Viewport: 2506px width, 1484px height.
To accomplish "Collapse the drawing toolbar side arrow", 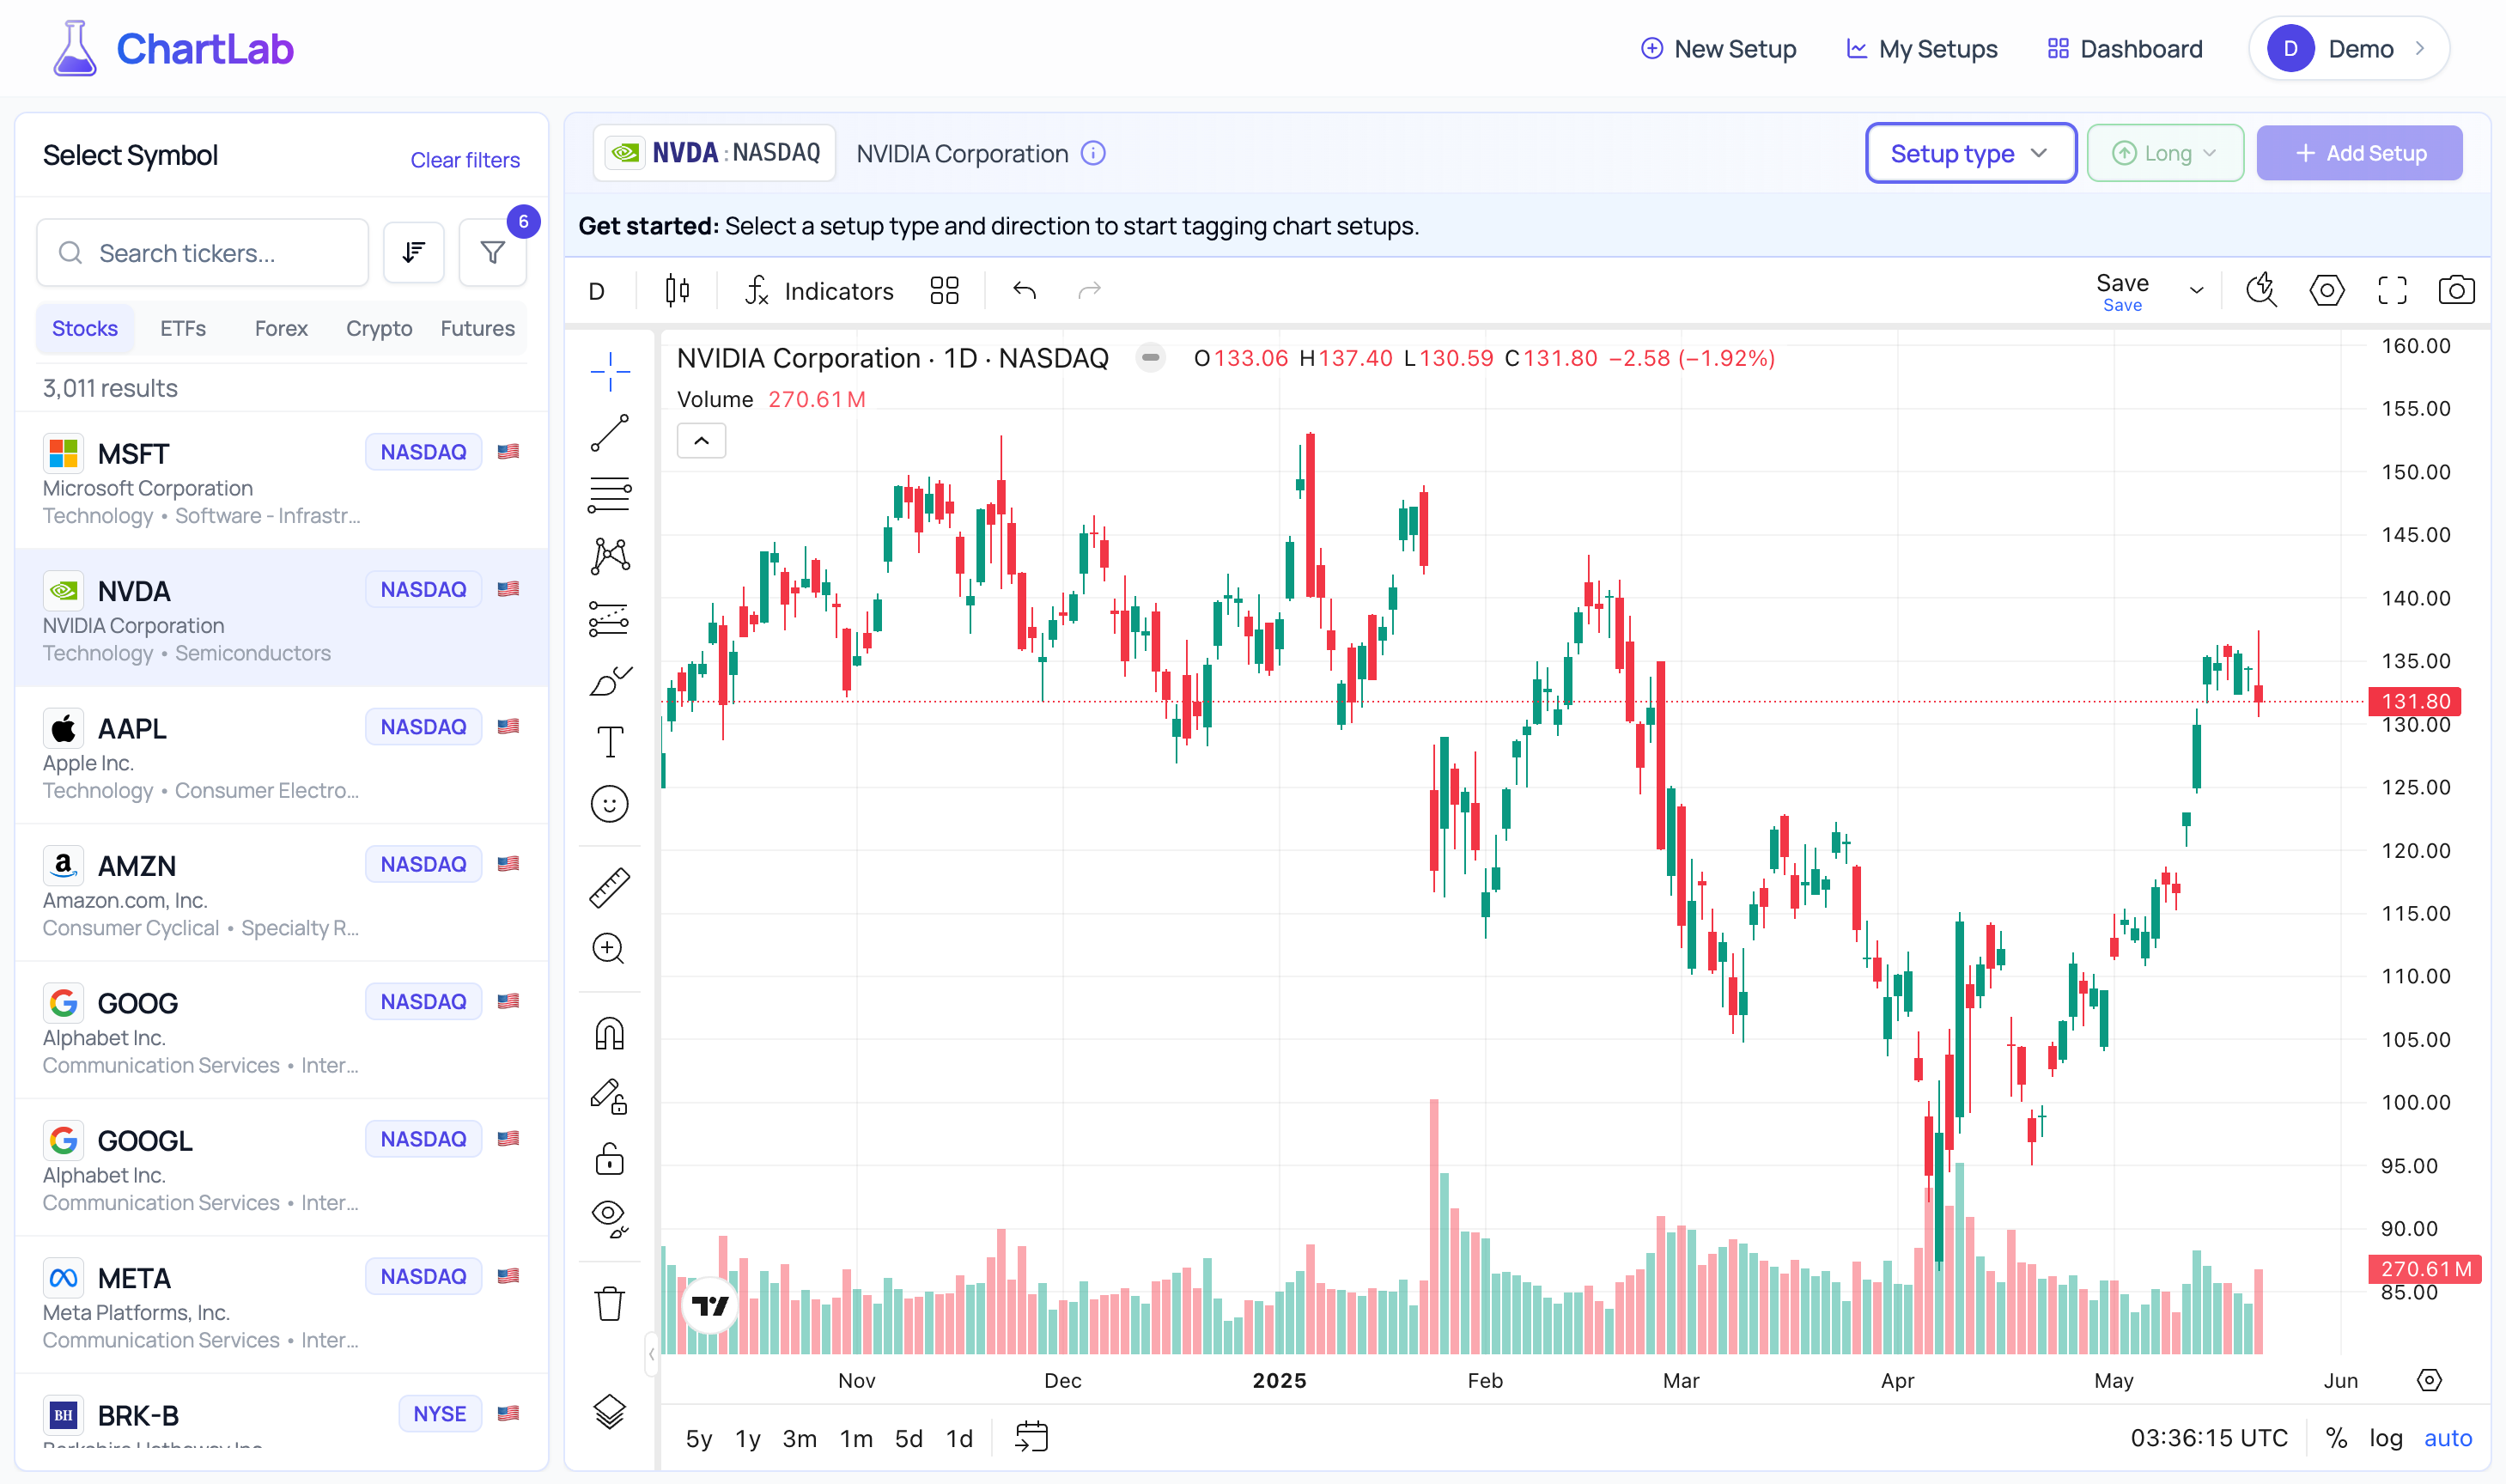I will click(x=651, y=1354).
